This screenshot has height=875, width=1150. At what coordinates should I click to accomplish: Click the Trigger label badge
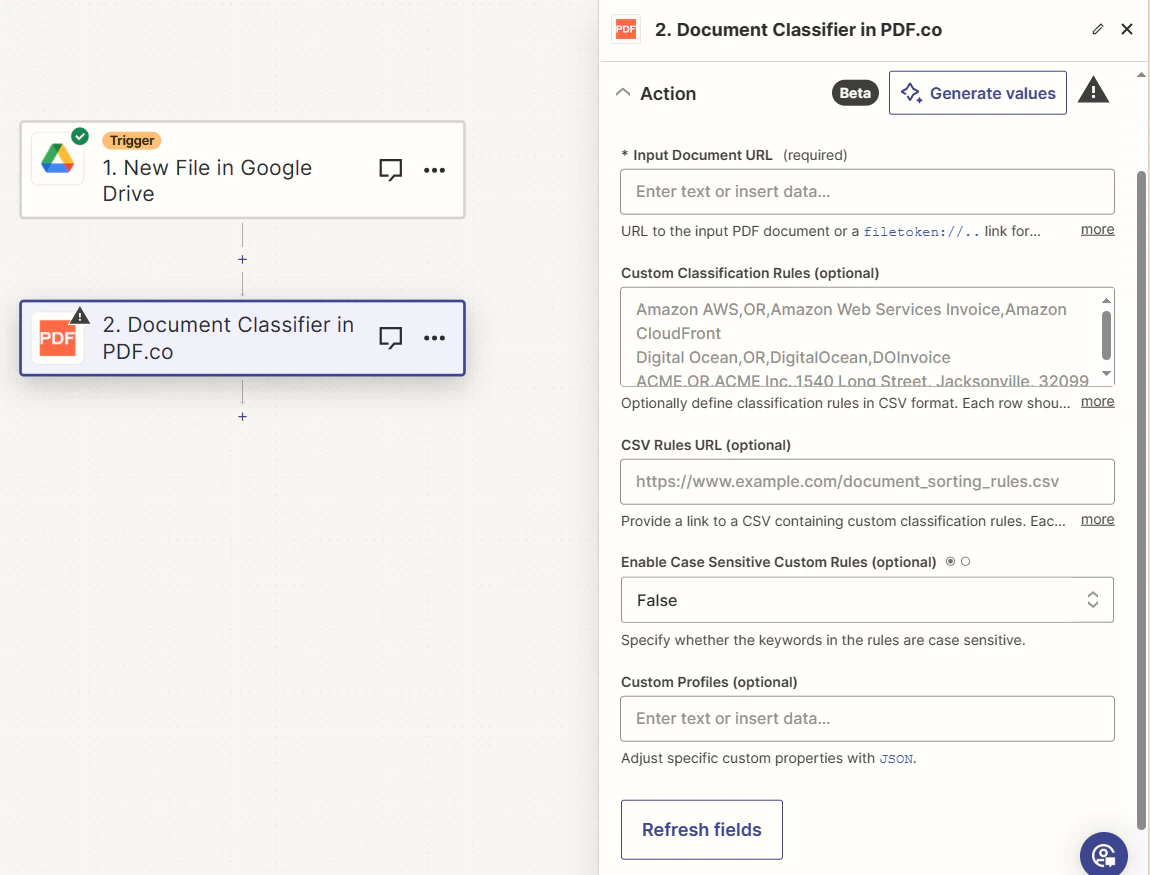[132, 140]
